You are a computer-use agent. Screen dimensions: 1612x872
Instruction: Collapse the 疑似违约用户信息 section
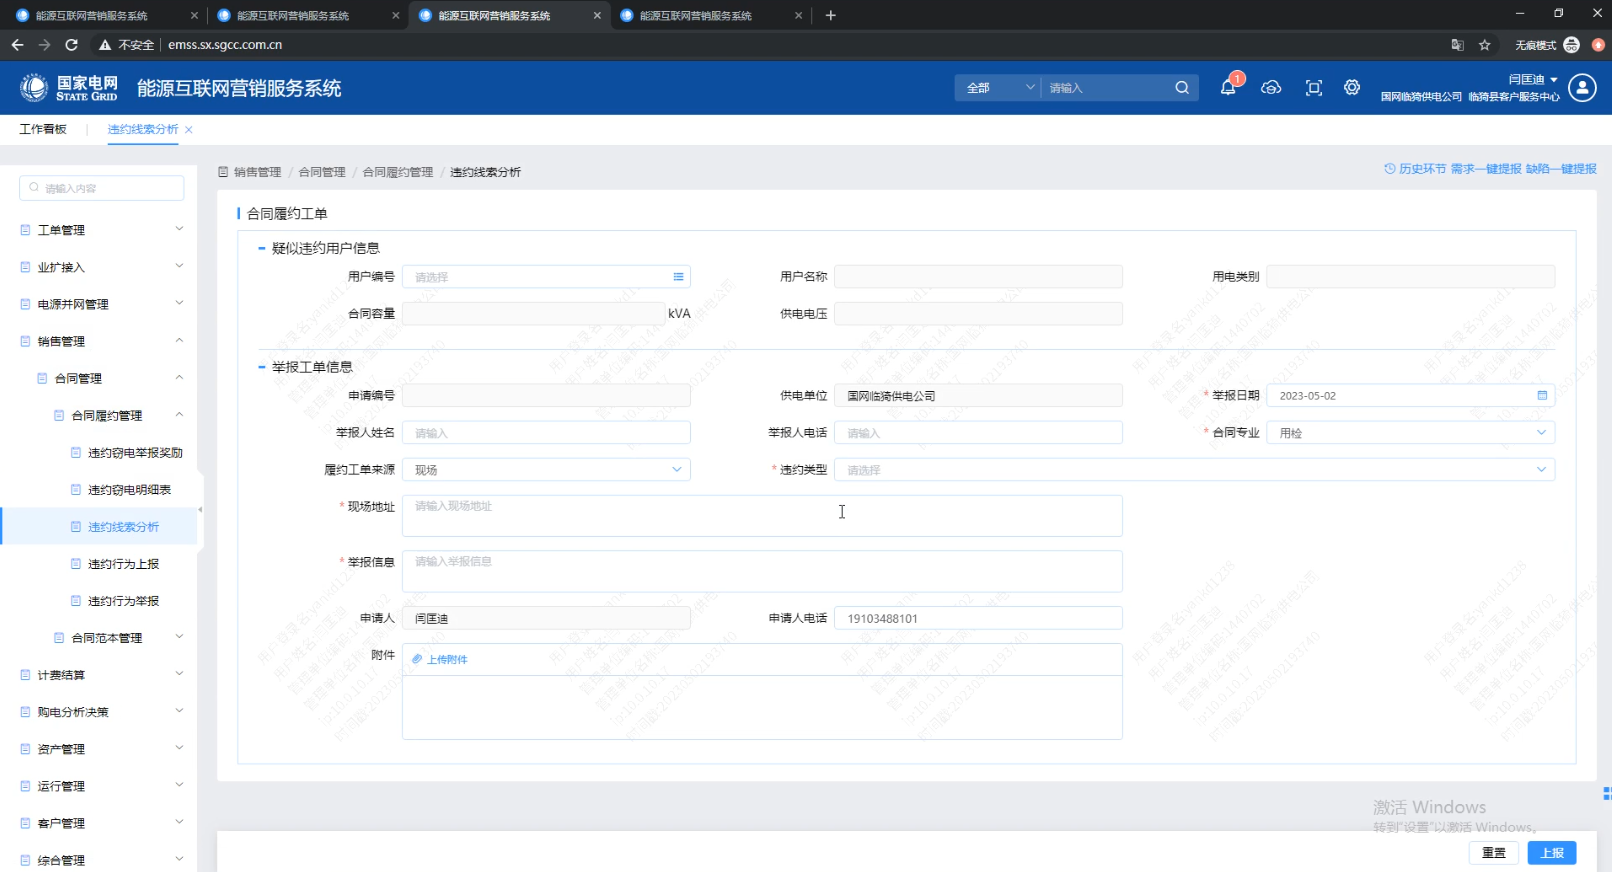click(x=262, y=248)
